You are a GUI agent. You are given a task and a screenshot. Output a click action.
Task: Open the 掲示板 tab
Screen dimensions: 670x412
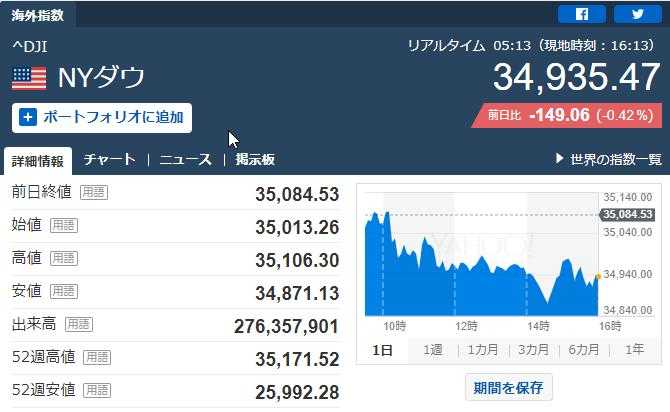255,159
